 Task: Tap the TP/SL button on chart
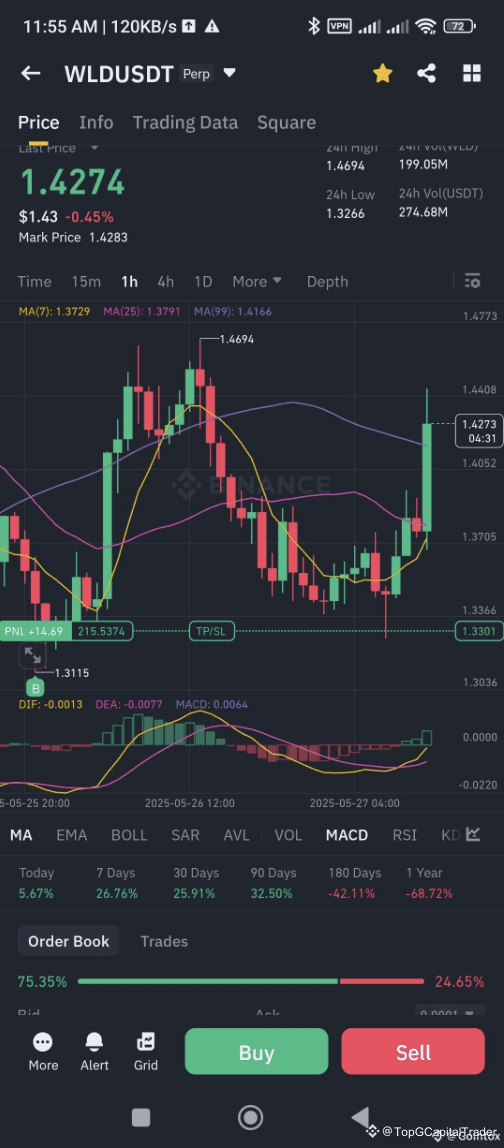pos(211,631)
